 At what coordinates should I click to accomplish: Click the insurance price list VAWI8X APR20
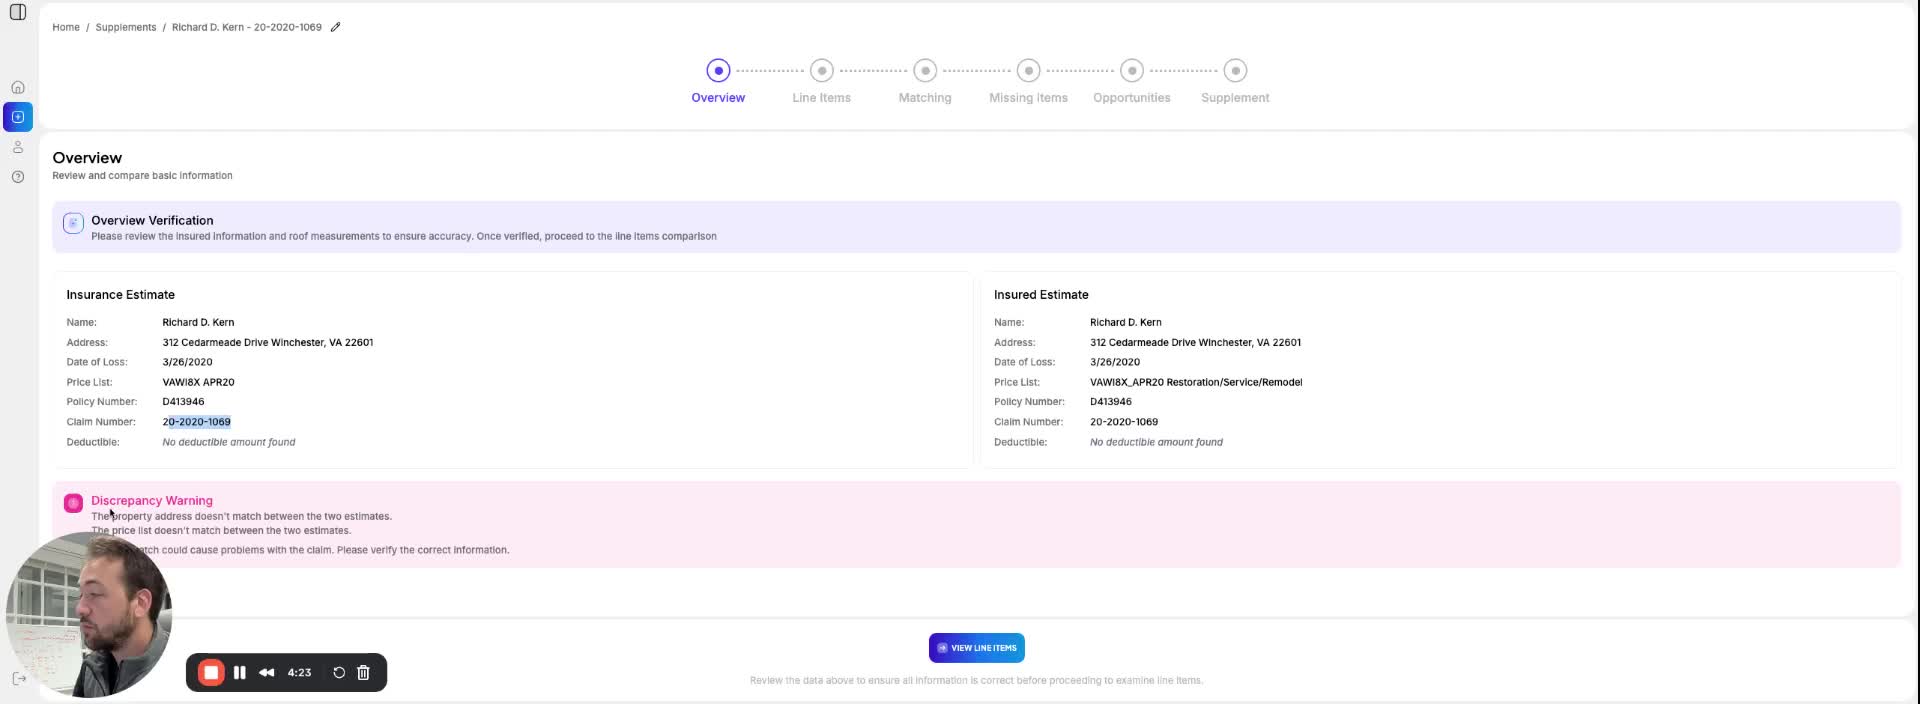198,382
